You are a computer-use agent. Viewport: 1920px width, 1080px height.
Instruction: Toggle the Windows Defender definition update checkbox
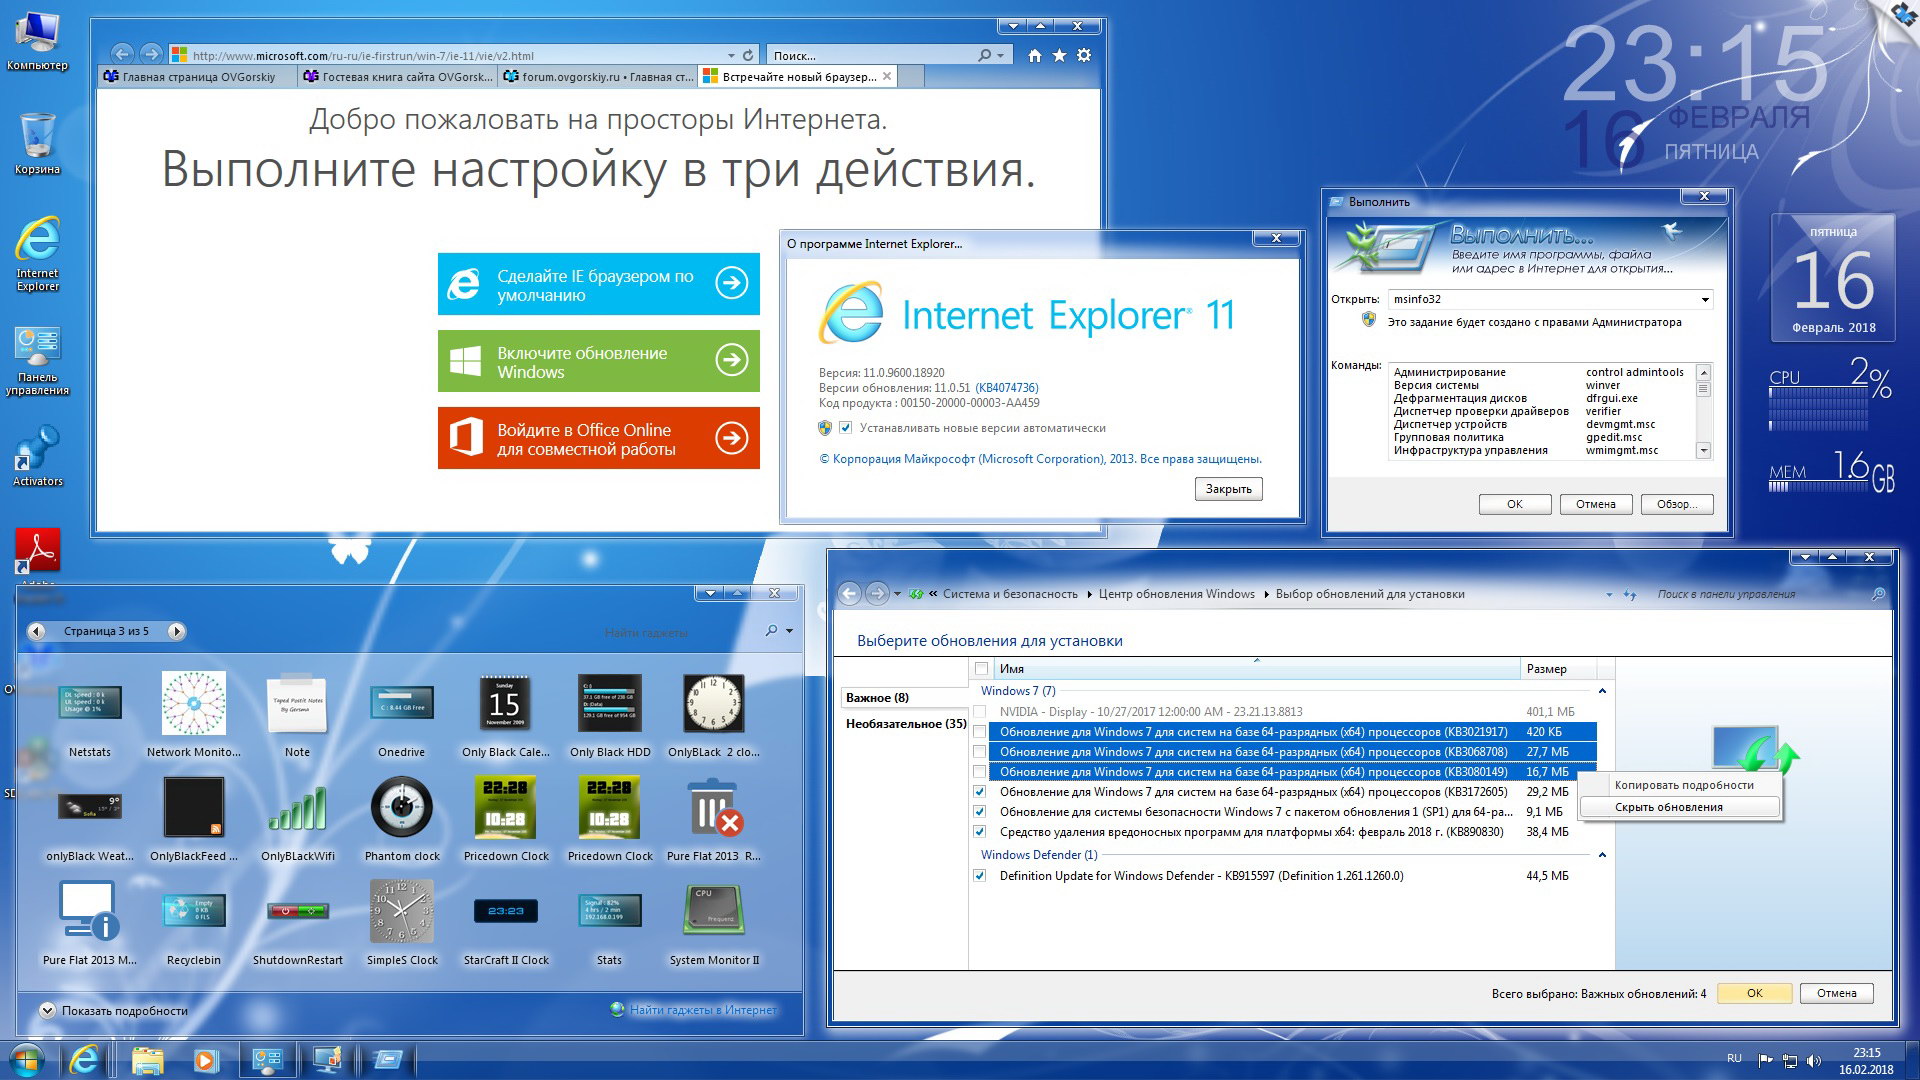[980, 876]
